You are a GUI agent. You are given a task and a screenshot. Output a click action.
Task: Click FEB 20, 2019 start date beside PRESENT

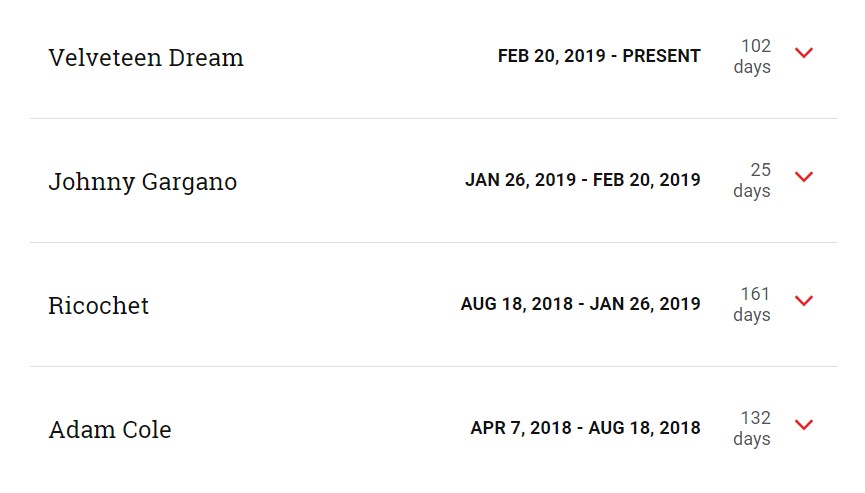(x=552, y=56)
